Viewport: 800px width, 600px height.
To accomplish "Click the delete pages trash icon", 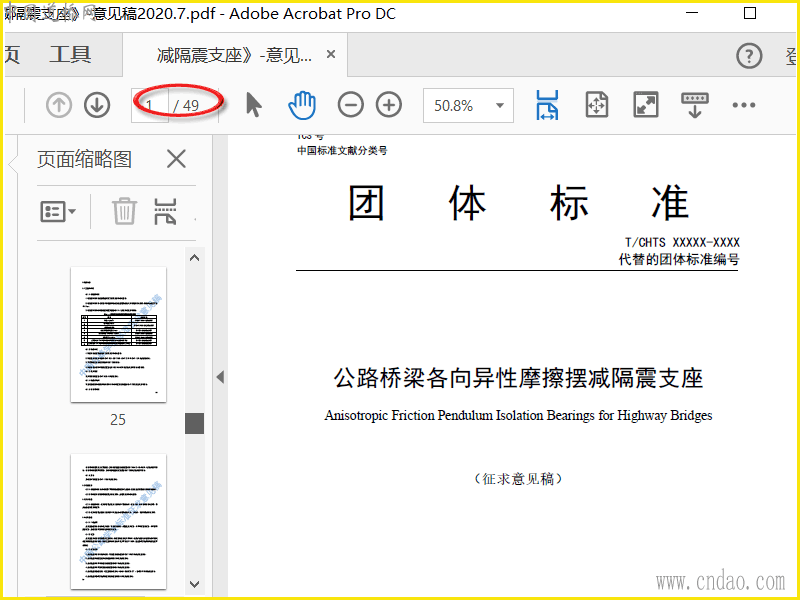I will click(124, 211).
